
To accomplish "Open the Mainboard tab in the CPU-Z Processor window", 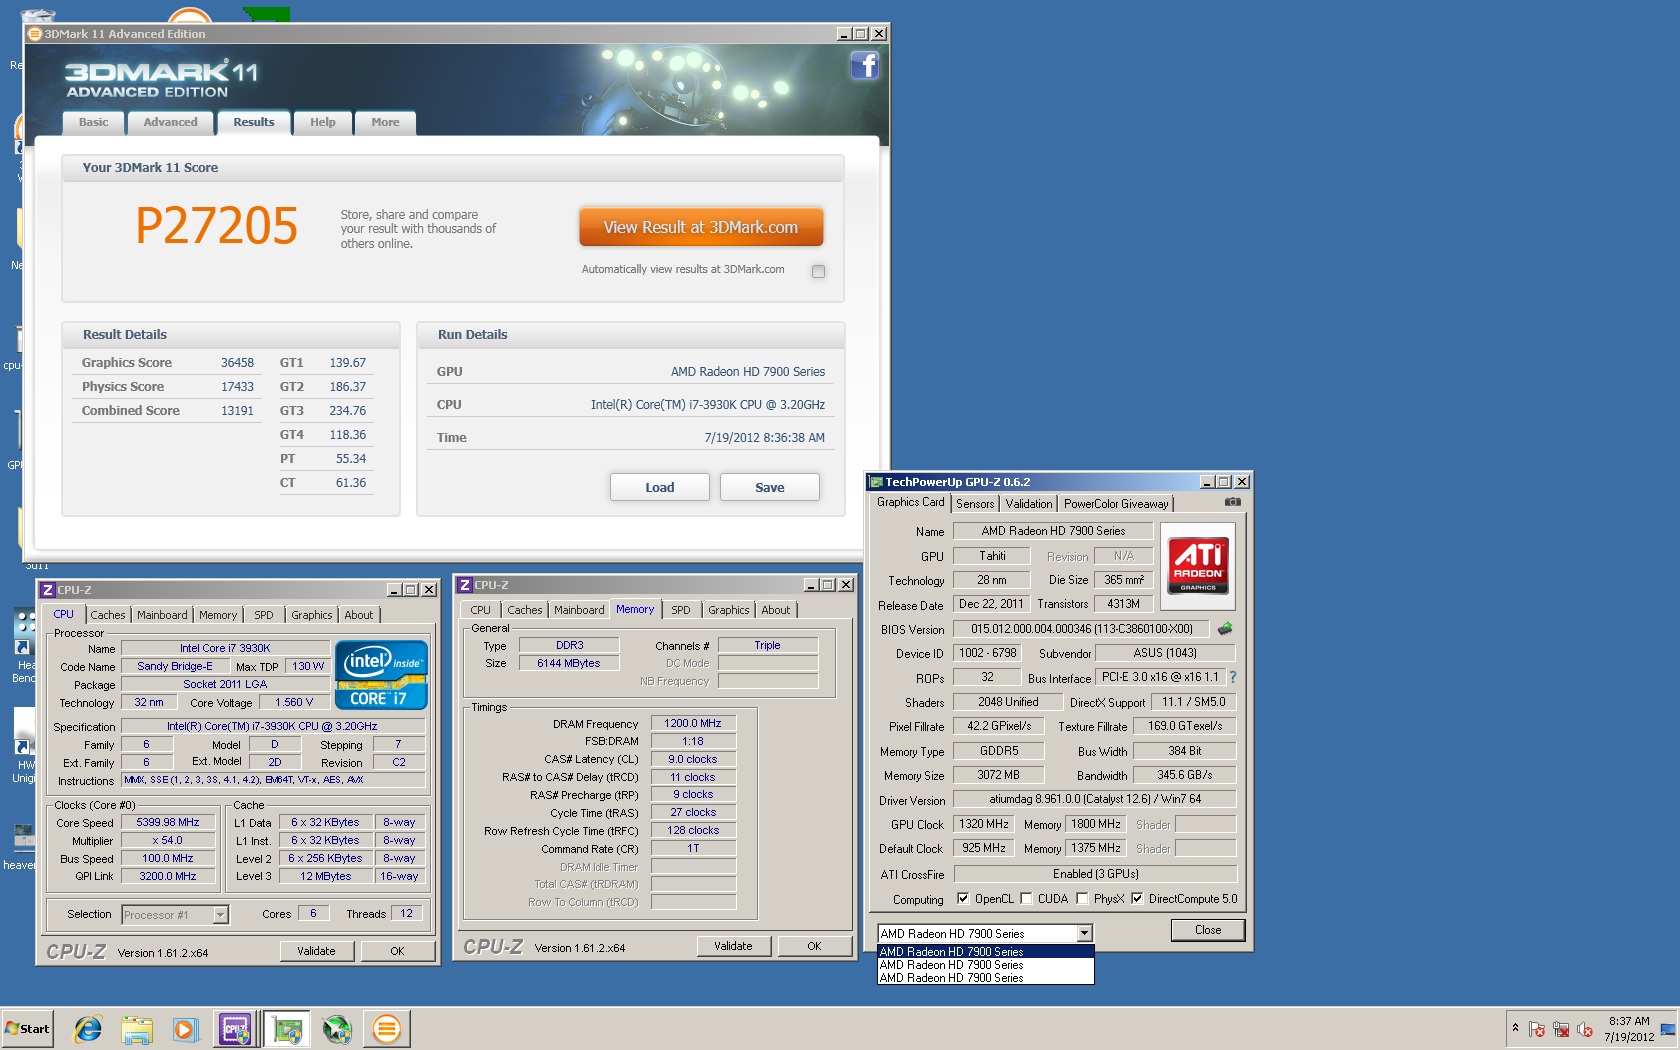I will click(x=162, y=615).
